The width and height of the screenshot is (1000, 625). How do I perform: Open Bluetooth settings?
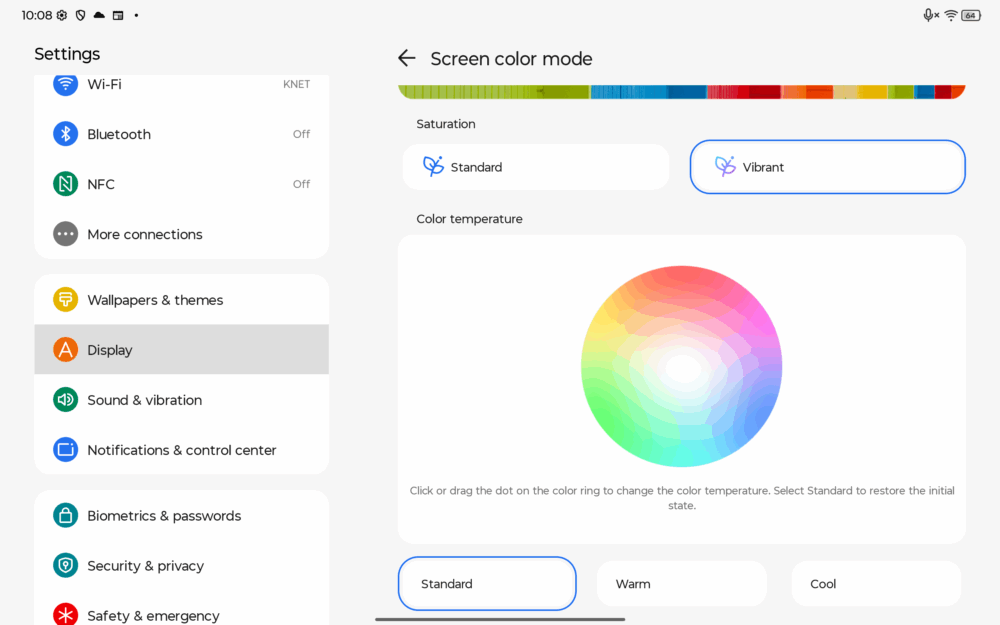click(x=182, y=134)
